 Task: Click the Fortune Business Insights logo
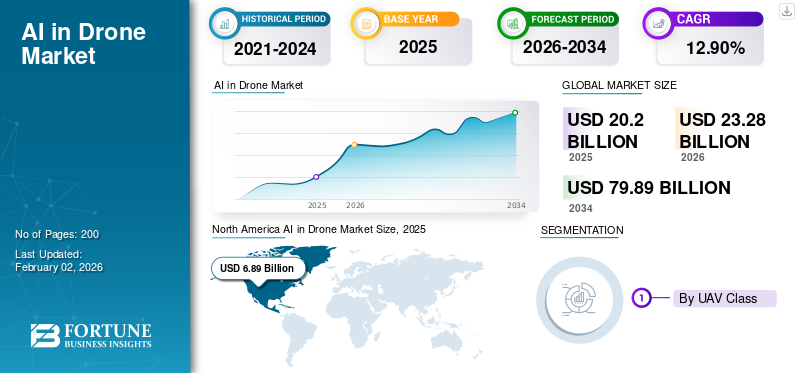[91, 336]
